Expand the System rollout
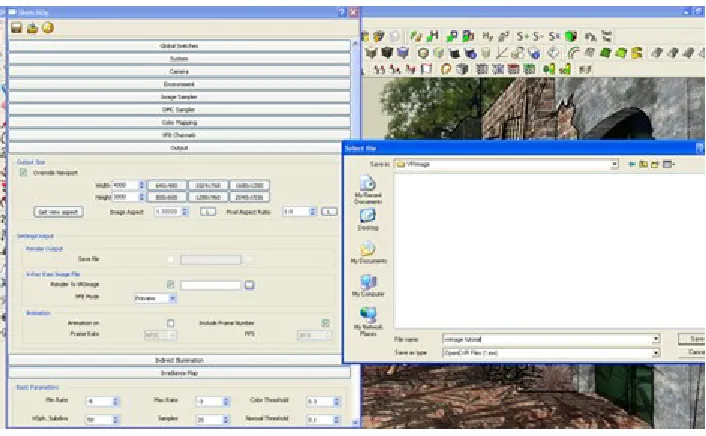Image resolution: width=706 pixels, height=436 pixels. [x=179, y=59]
